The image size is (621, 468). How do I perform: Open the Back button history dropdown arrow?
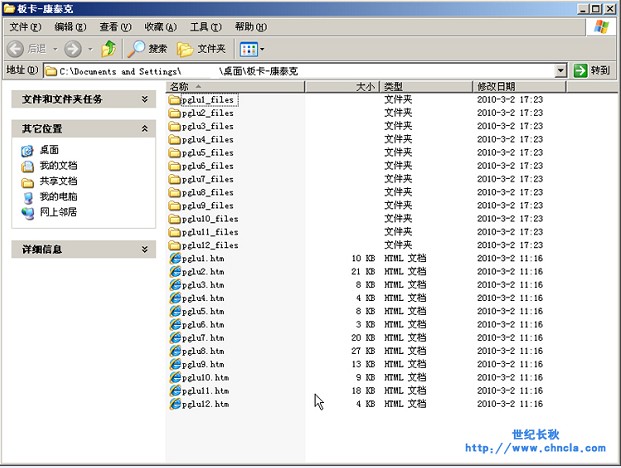tap(55, 49)
